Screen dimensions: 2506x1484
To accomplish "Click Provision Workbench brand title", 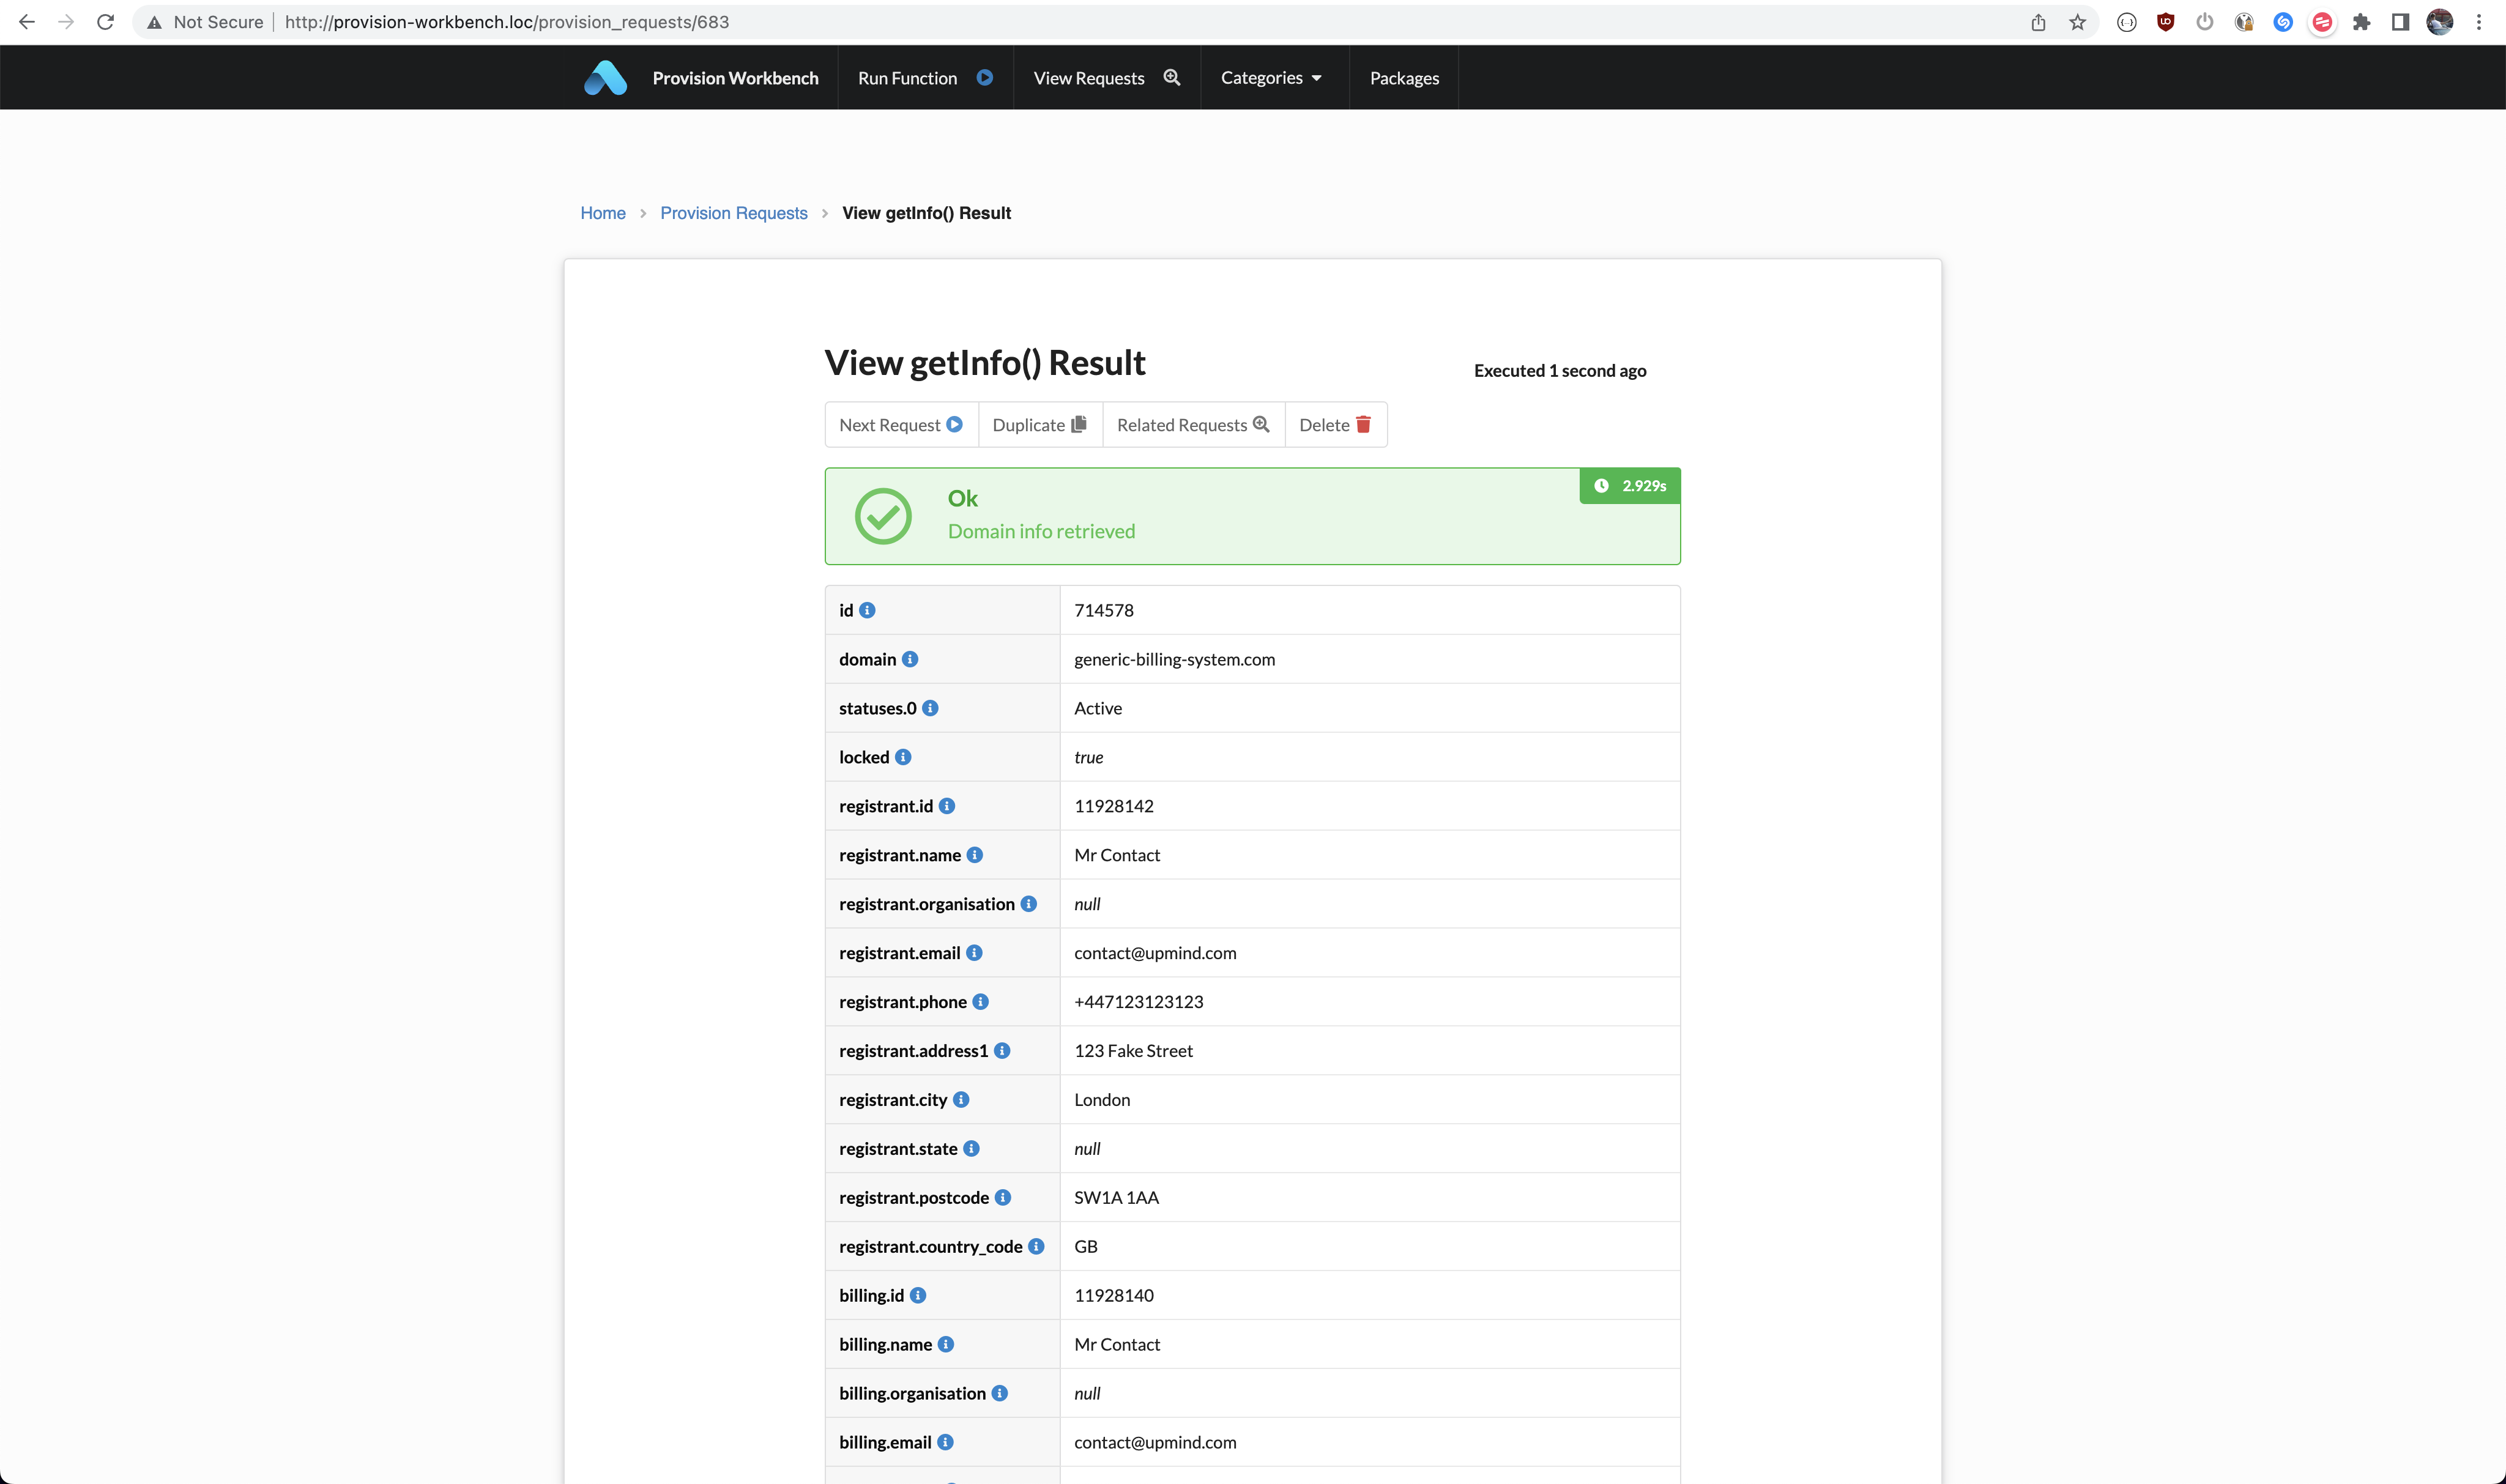I will [x=735, y=78].
